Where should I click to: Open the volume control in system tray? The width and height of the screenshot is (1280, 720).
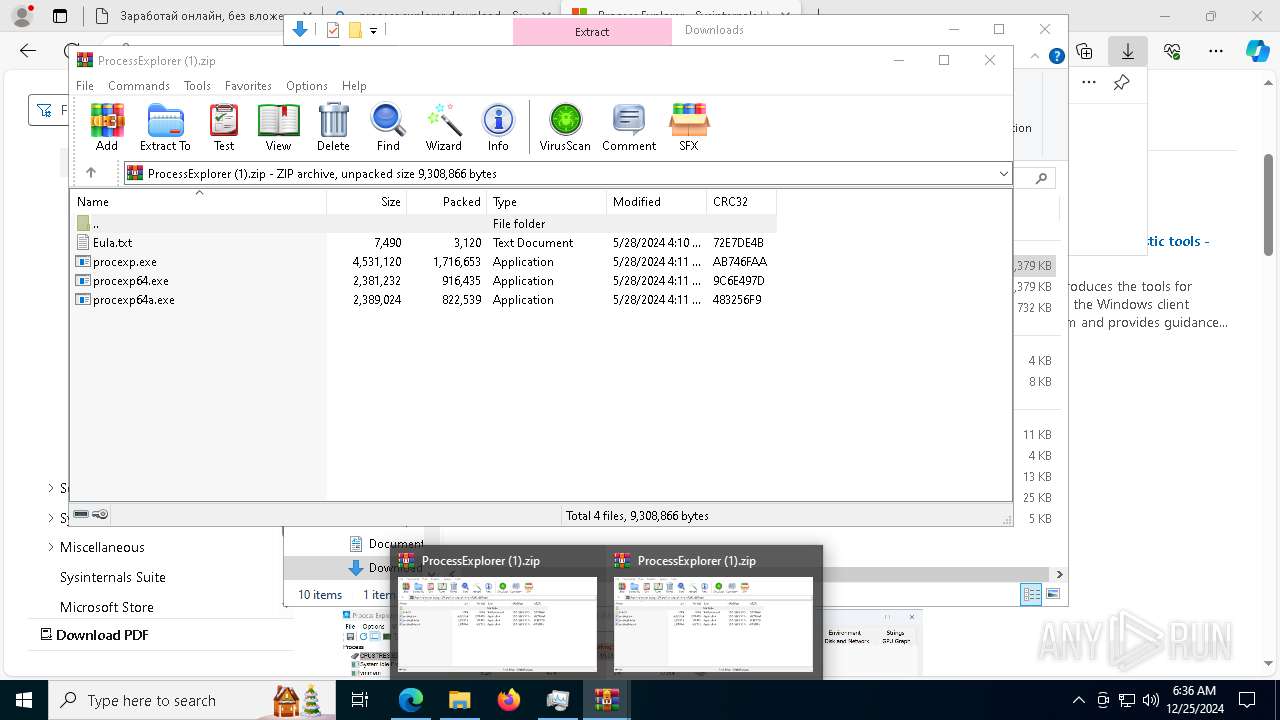click(x=1151, y=700)
